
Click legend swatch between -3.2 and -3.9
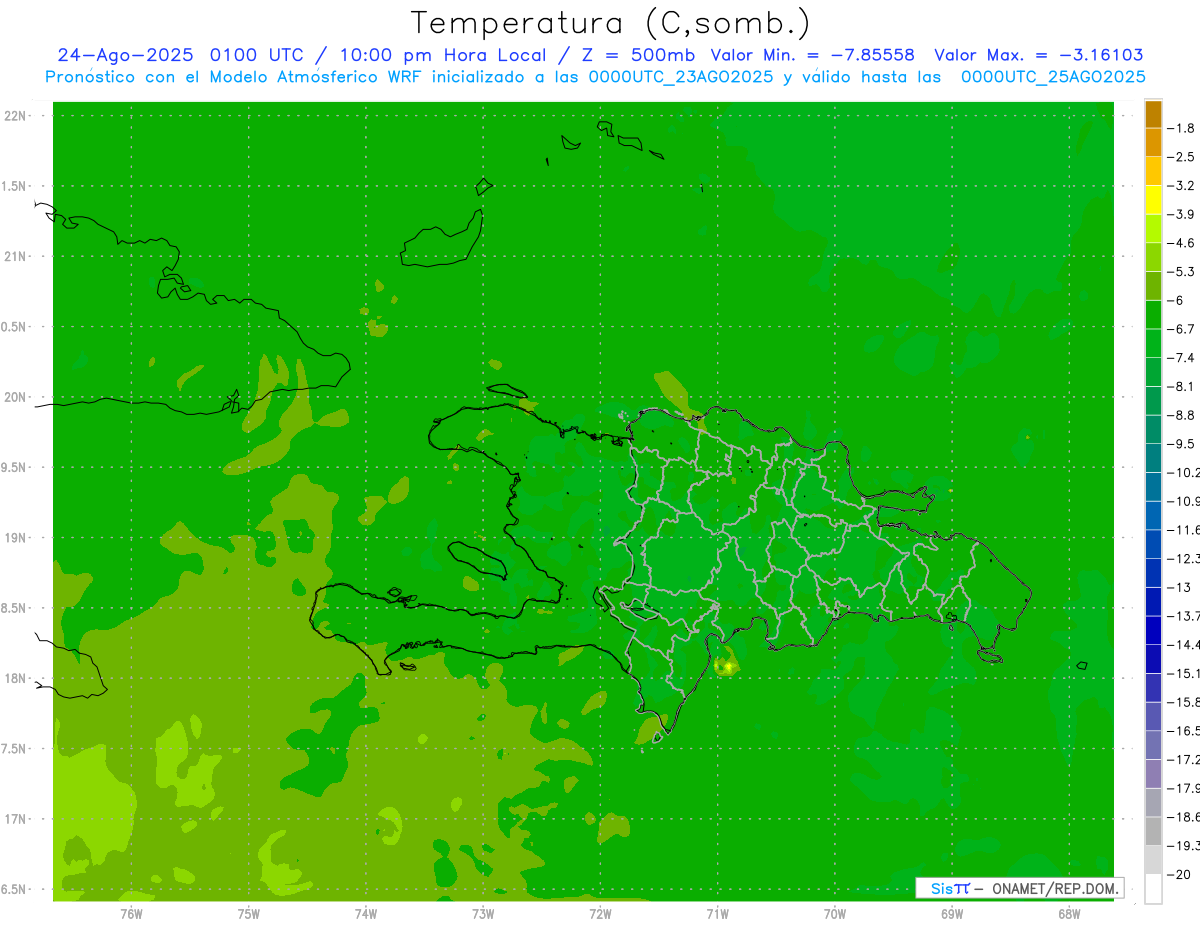click(1153, 199)
